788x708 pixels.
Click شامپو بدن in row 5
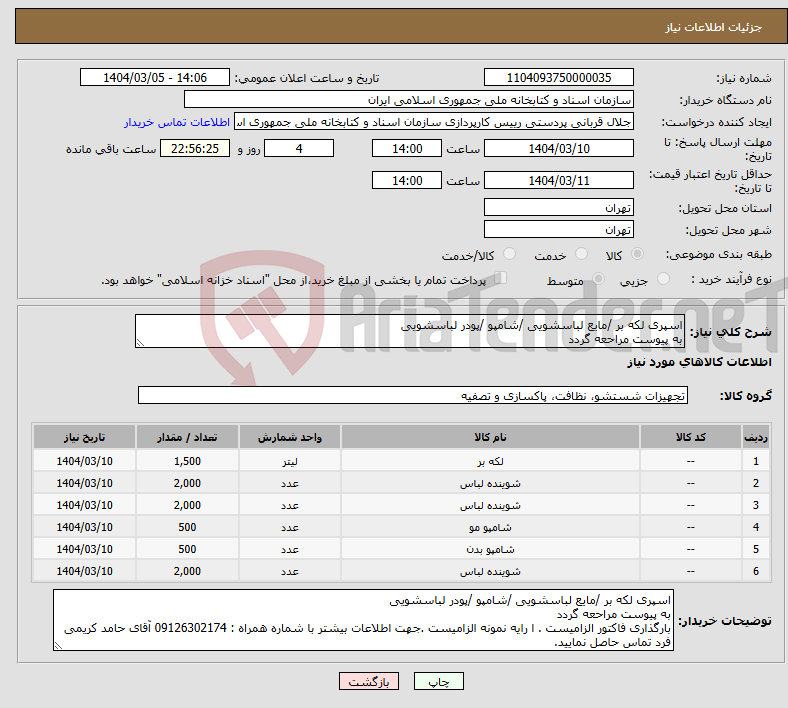(x=490, y=550)
